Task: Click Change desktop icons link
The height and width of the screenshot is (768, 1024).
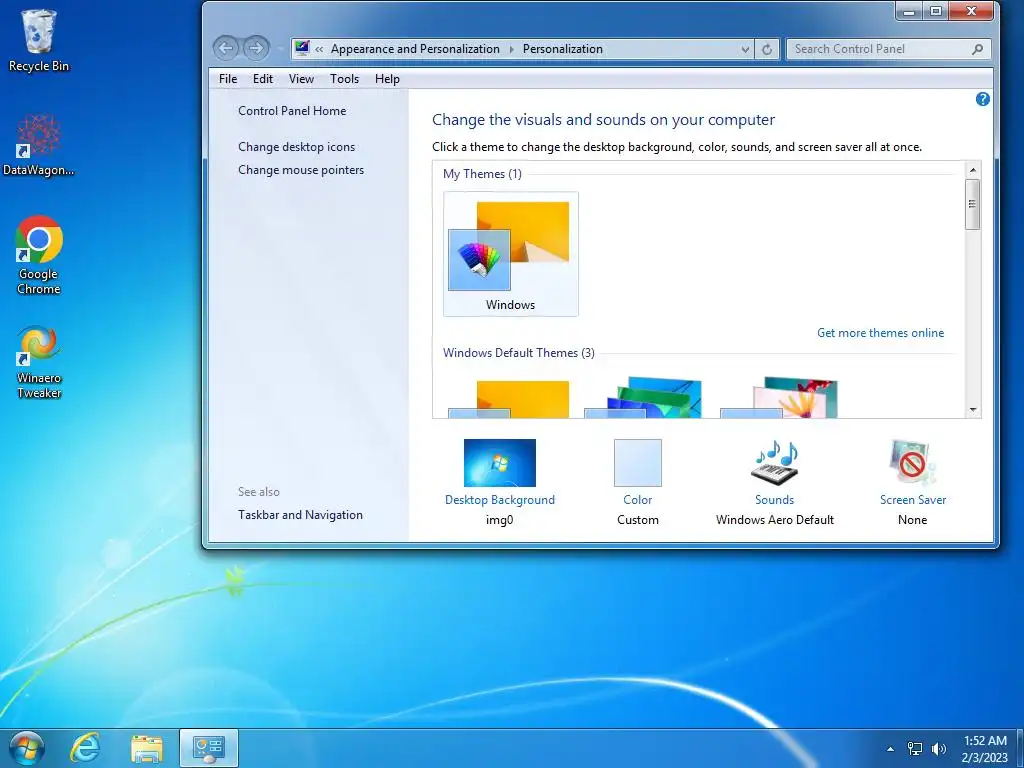Action: click(x=296, y=147)
